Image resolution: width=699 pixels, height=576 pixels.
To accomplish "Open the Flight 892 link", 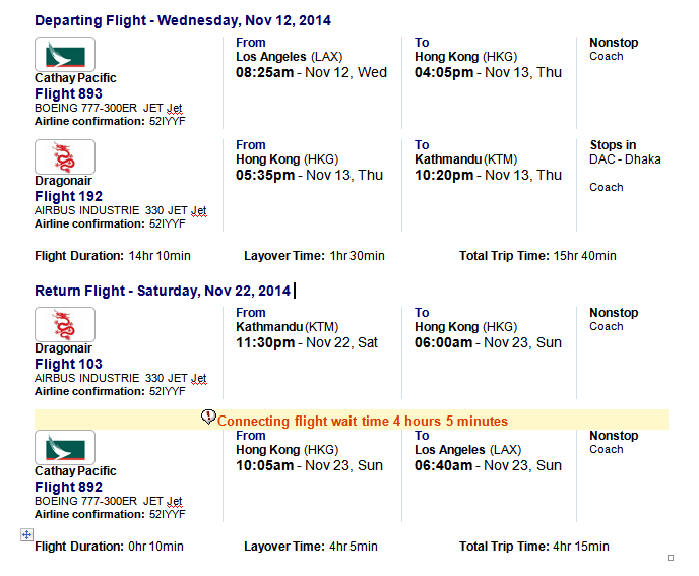I will [69, 487].
